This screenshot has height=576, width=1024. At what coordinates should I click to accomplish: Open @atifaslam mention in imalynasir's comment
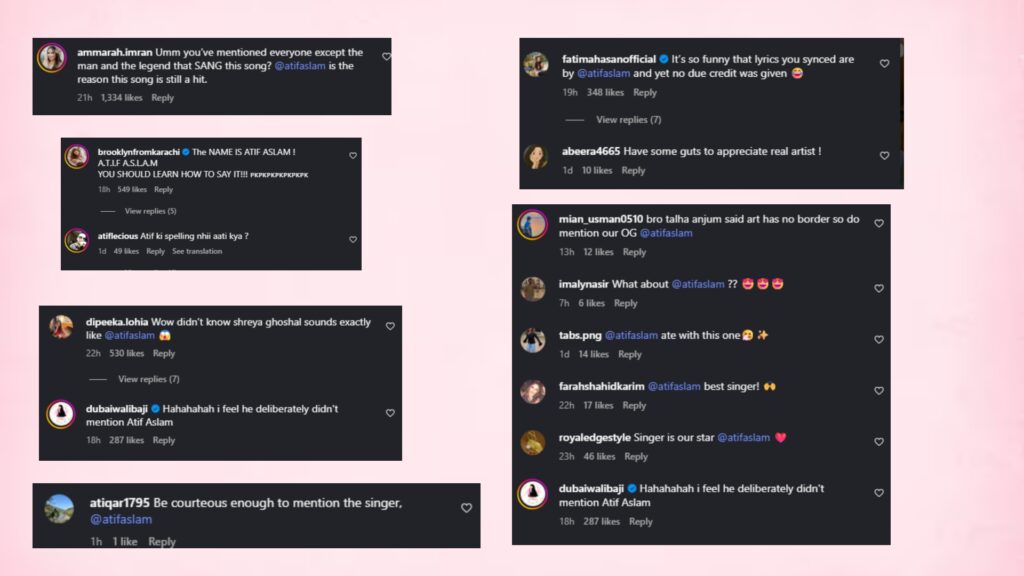tap(698, 284)
